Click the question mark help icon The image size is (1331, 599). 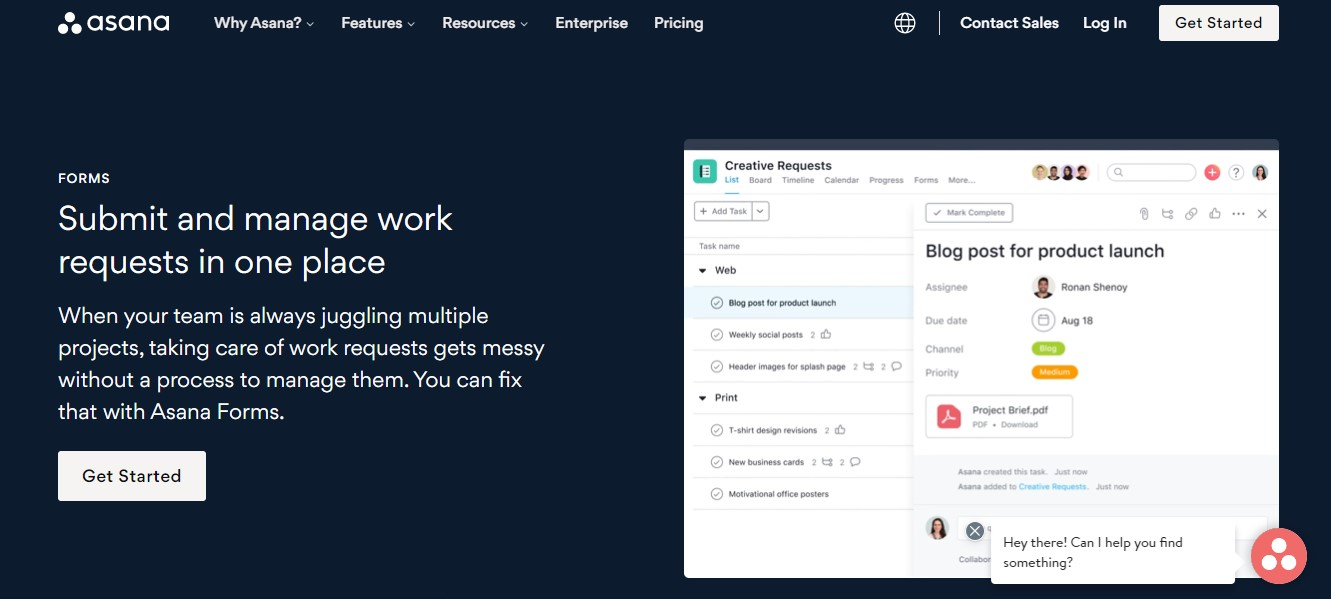(x=1236, y=172)
